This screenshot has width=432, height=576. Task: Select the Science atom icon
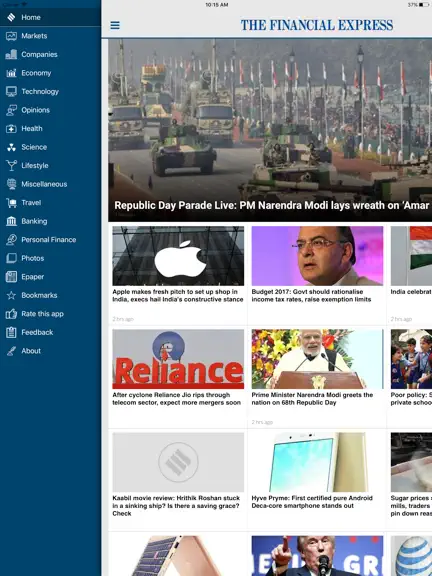[x=11, y=147]
